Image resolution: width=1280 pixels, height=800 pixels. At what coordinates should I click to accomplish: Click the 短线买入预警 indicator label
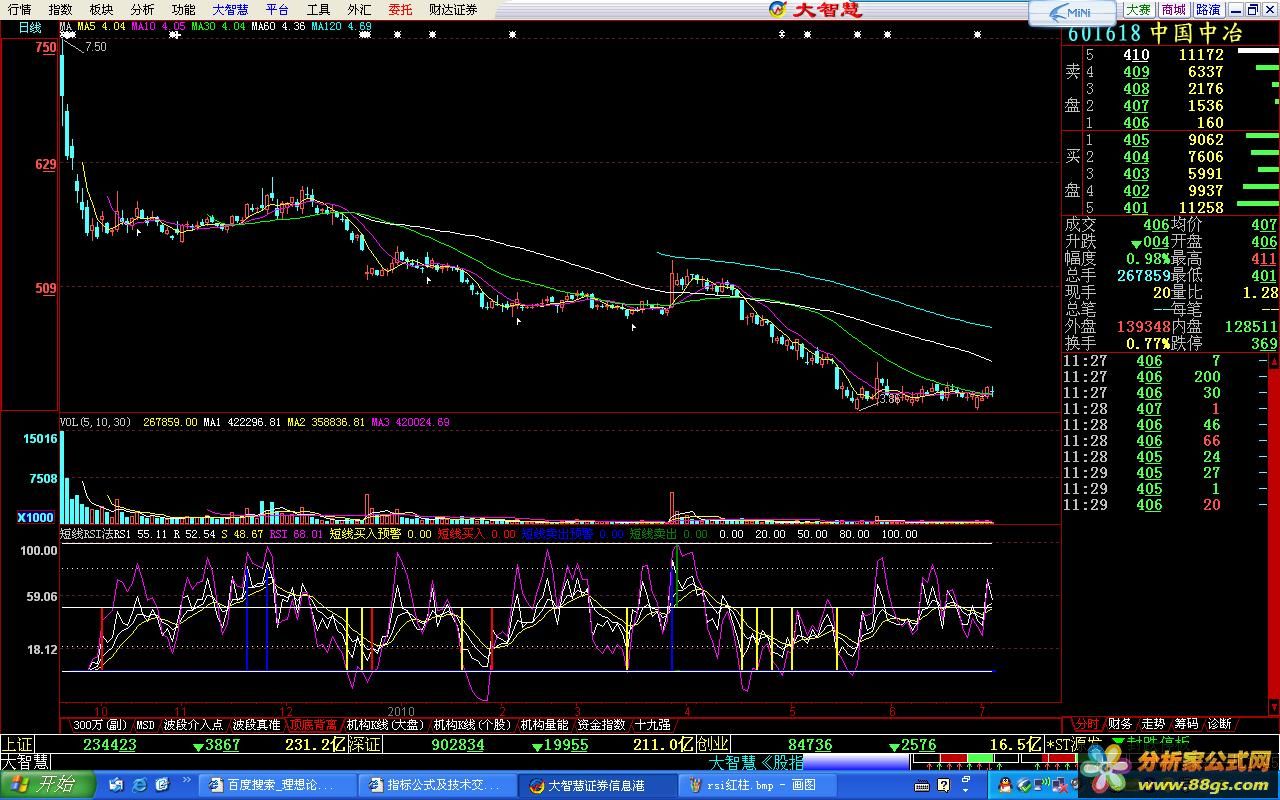click(x=365, y=535)
